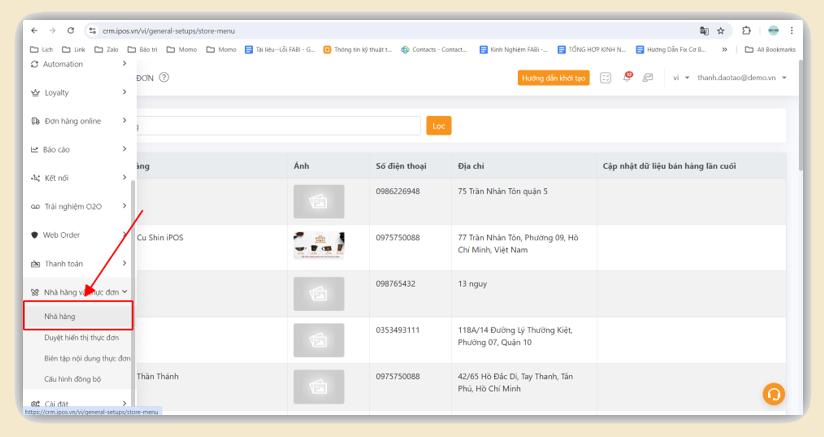
Task: Click the help question mark icon
Action: click(x=164, y=77)
